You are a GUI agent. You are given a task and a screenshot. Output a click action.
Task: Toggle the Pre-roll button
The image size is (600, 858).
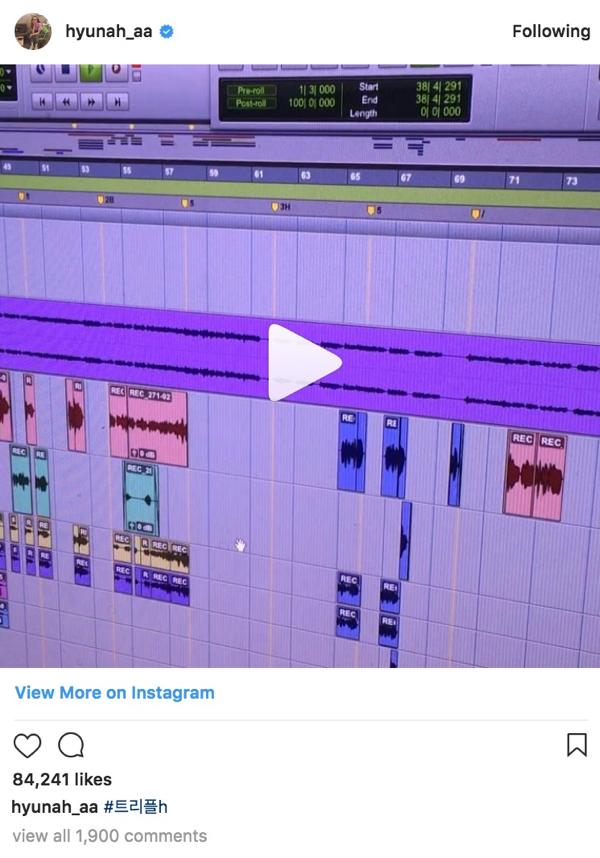click(251, 89)
